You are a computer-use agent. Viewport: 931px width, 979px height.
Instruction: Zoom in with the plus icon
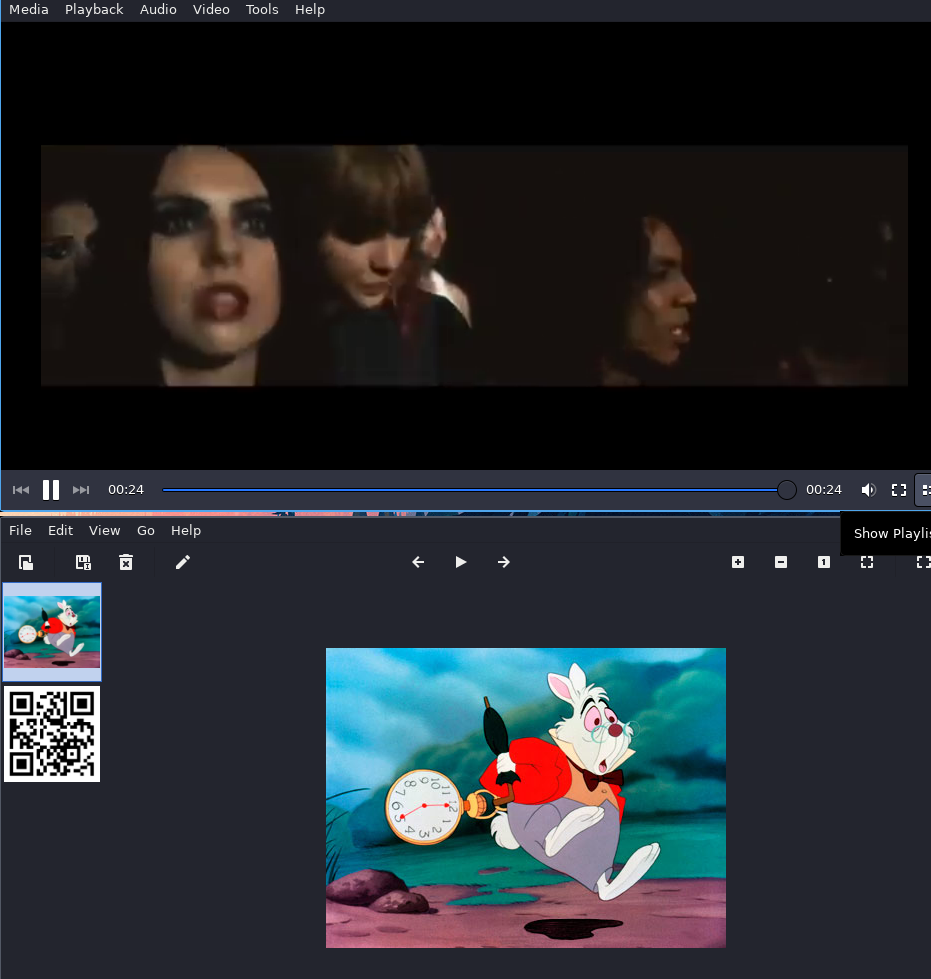click(x=738, y=563)
